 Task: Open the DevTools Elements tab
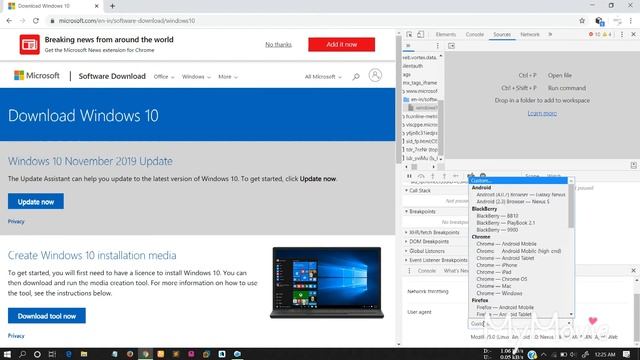pyautogui.click(x=446, y=34)
